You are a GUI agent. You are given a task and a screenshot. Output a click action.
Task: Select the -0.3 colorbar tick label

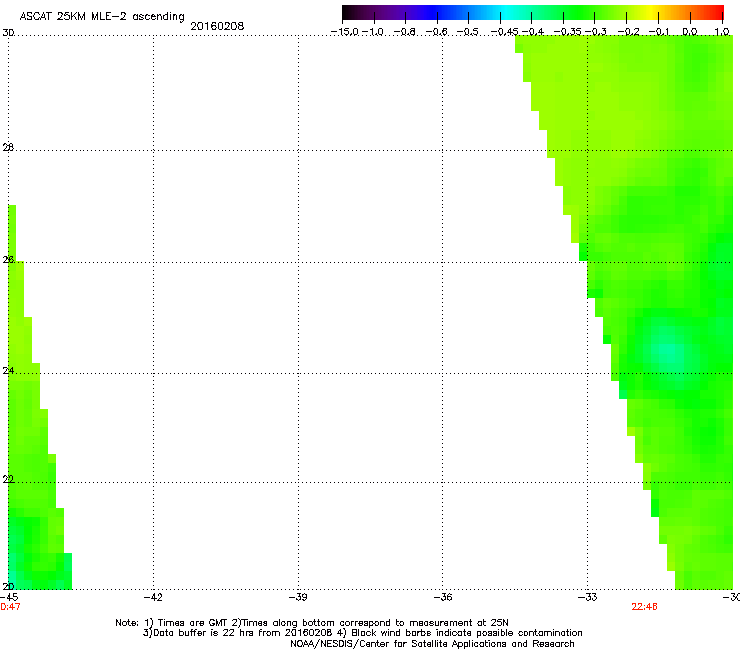596,32
